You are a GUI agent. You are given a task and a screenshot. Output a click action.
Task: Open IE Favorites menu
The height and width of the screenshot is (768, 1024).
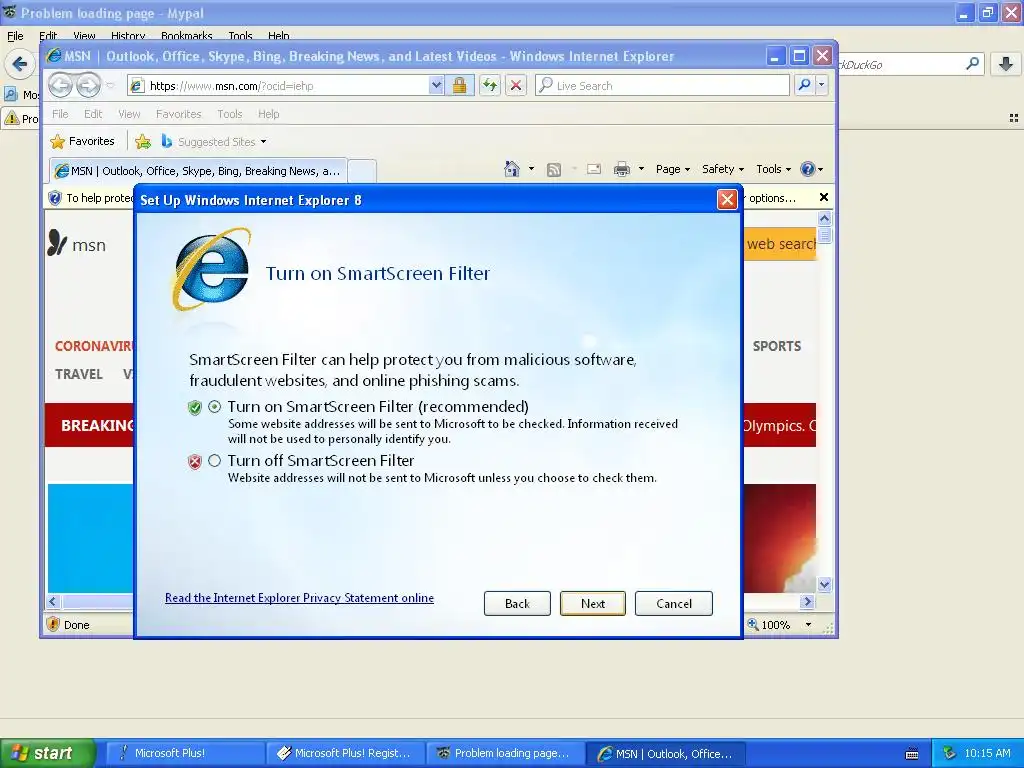pyautogui.click(x=178, y=114)
